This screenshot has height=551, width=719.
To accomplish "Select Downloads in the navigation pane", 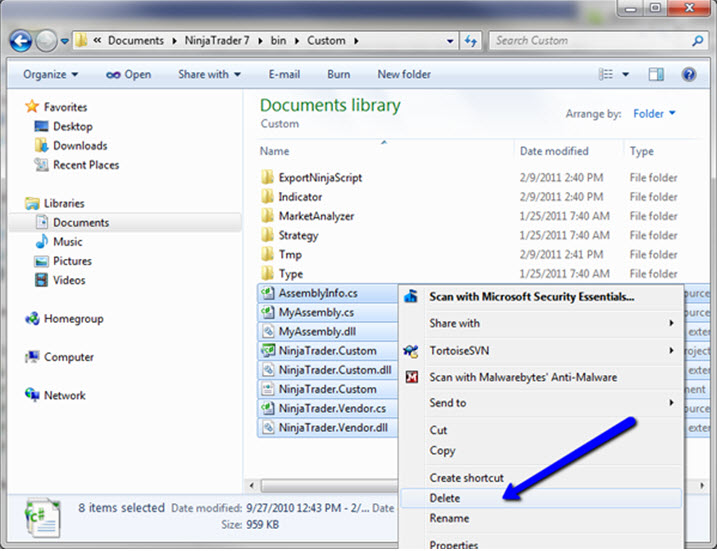I will coord(80,146).
